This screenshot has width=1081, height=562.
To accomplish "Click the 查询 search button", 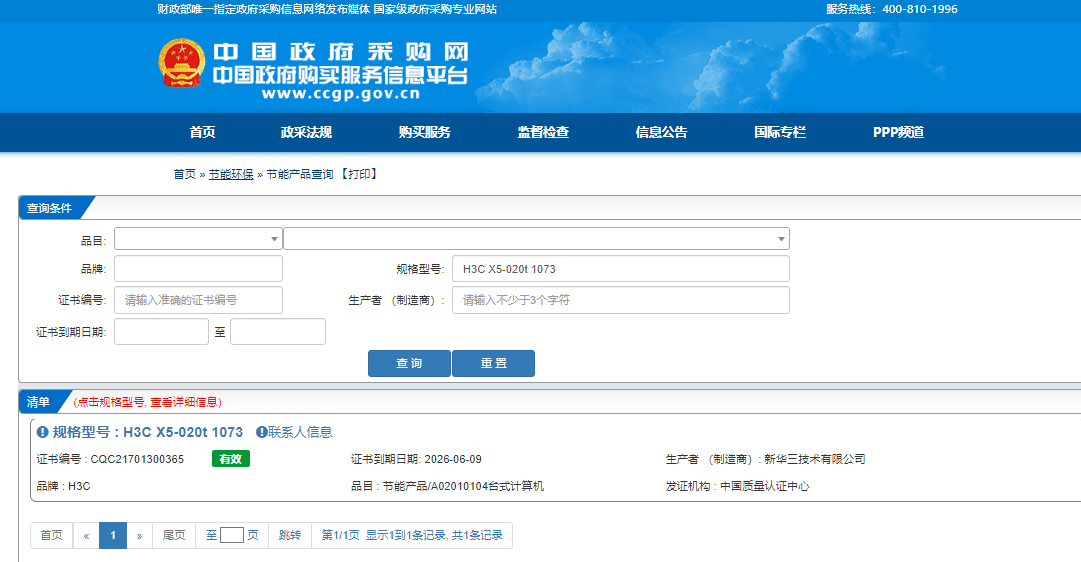I will [x=410, y=363].
